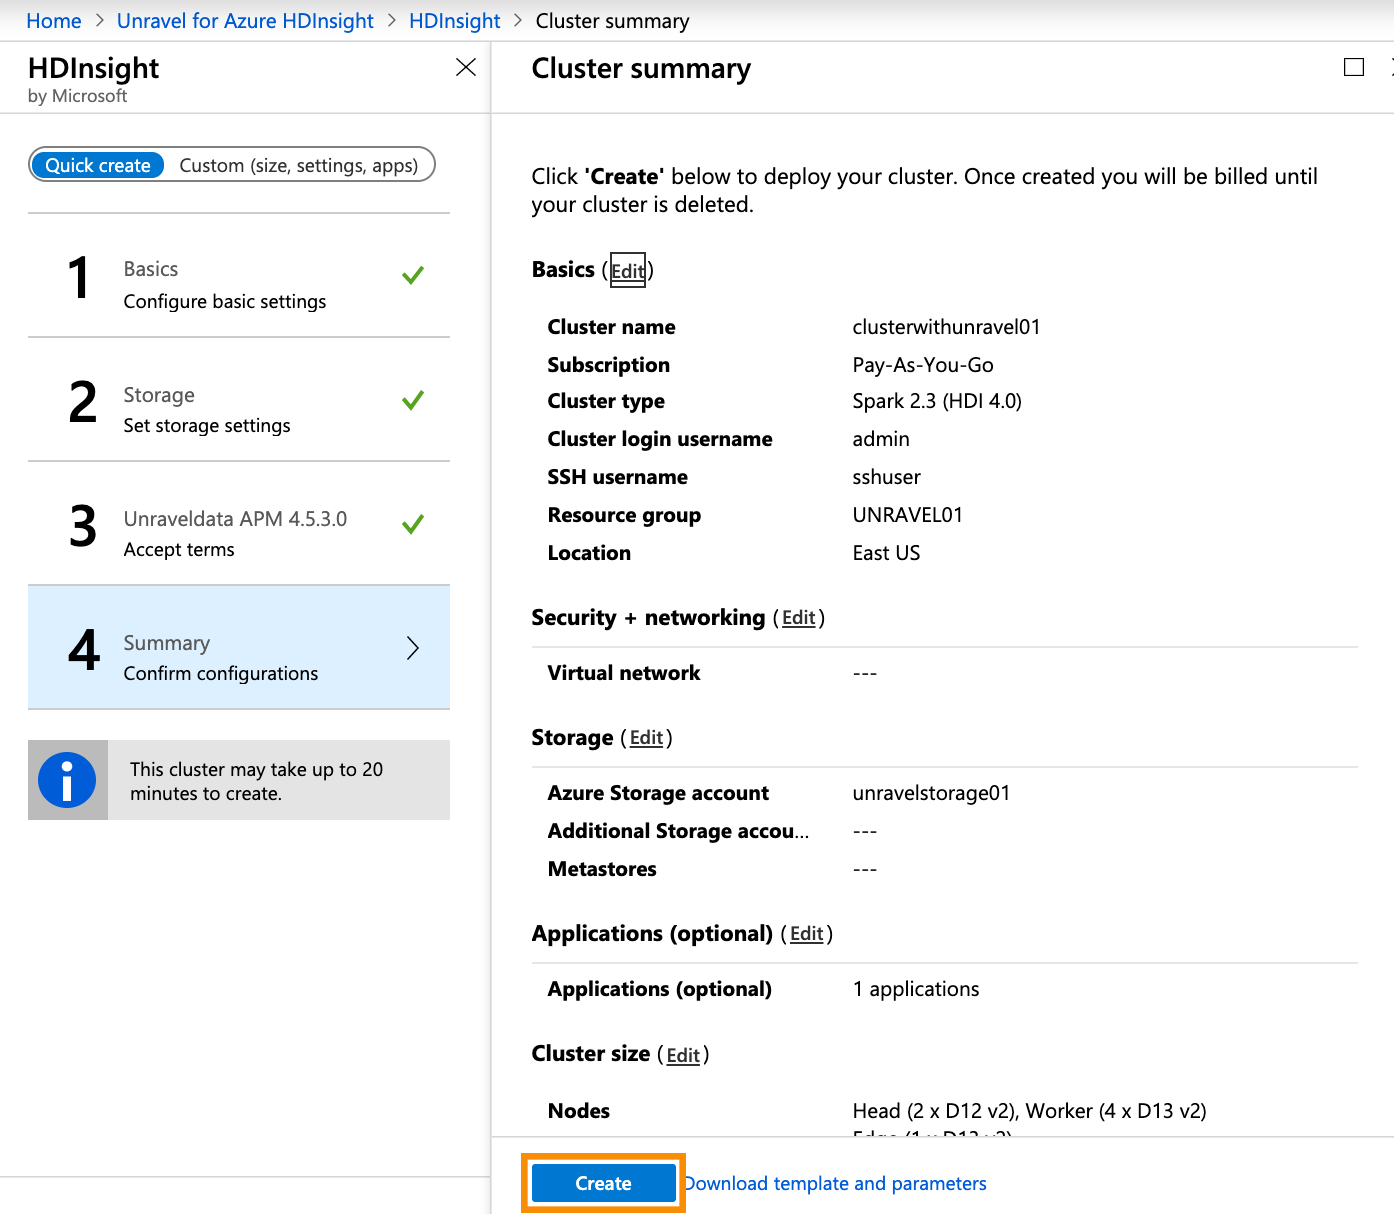Click the 20 minutes to create notice
This screenshot has height=1214, width=1394.
tap(239, 780)
